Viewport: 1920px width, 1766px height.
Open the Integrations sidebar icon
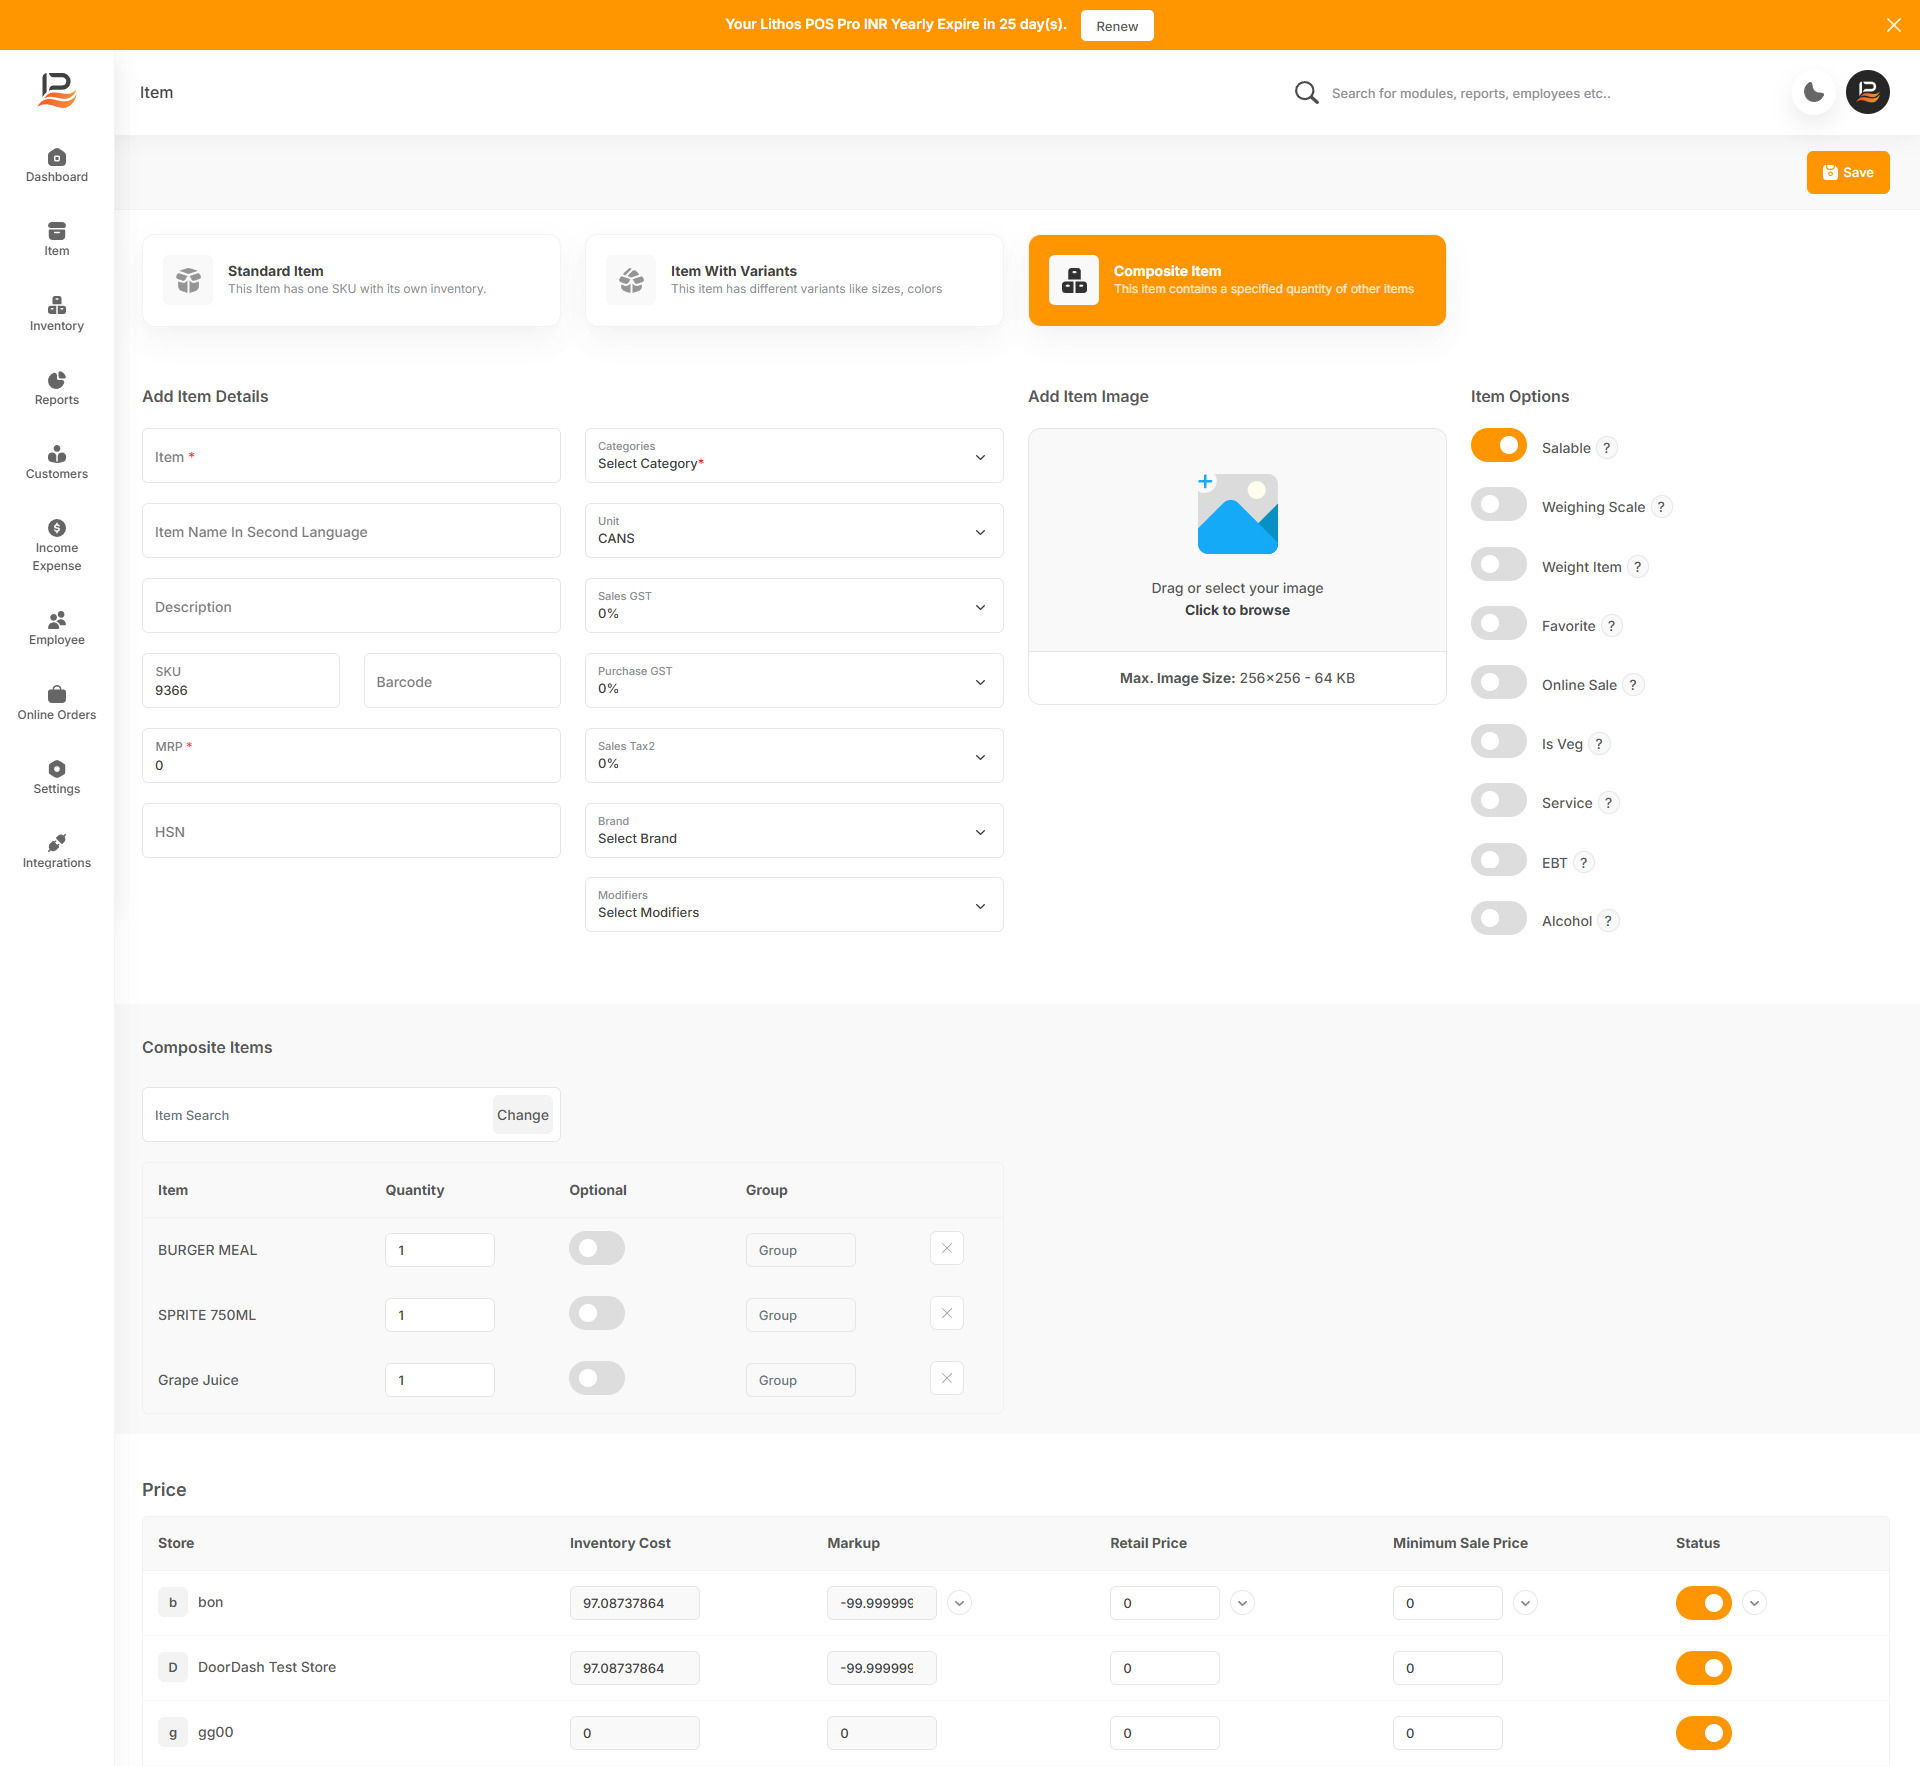(x=57, y=851)
